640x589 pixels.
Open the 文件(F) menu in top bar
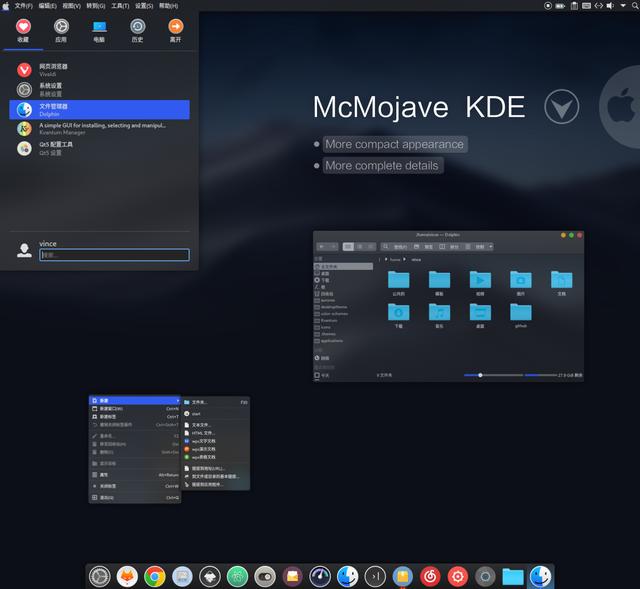pyautogui.click(x=23, y=6)
